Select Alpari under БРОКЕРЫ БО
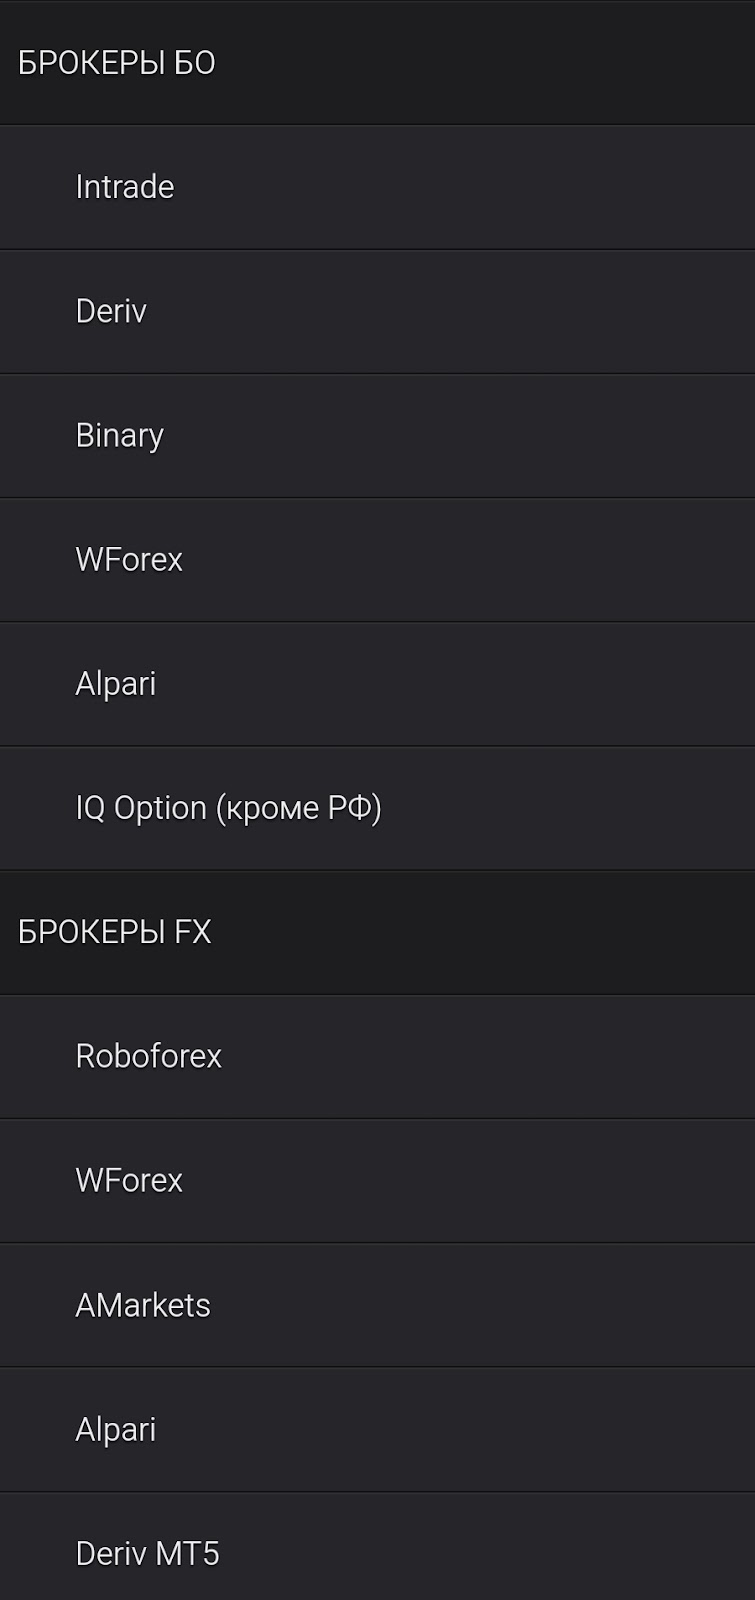Viewport: 755px width, 1600px height. [377, 683]
